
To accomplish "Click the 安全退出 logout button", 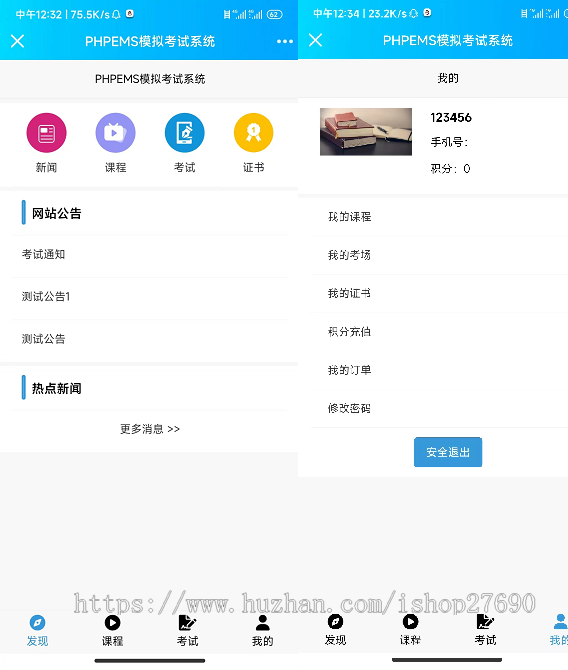I will [x=448, y=452].
